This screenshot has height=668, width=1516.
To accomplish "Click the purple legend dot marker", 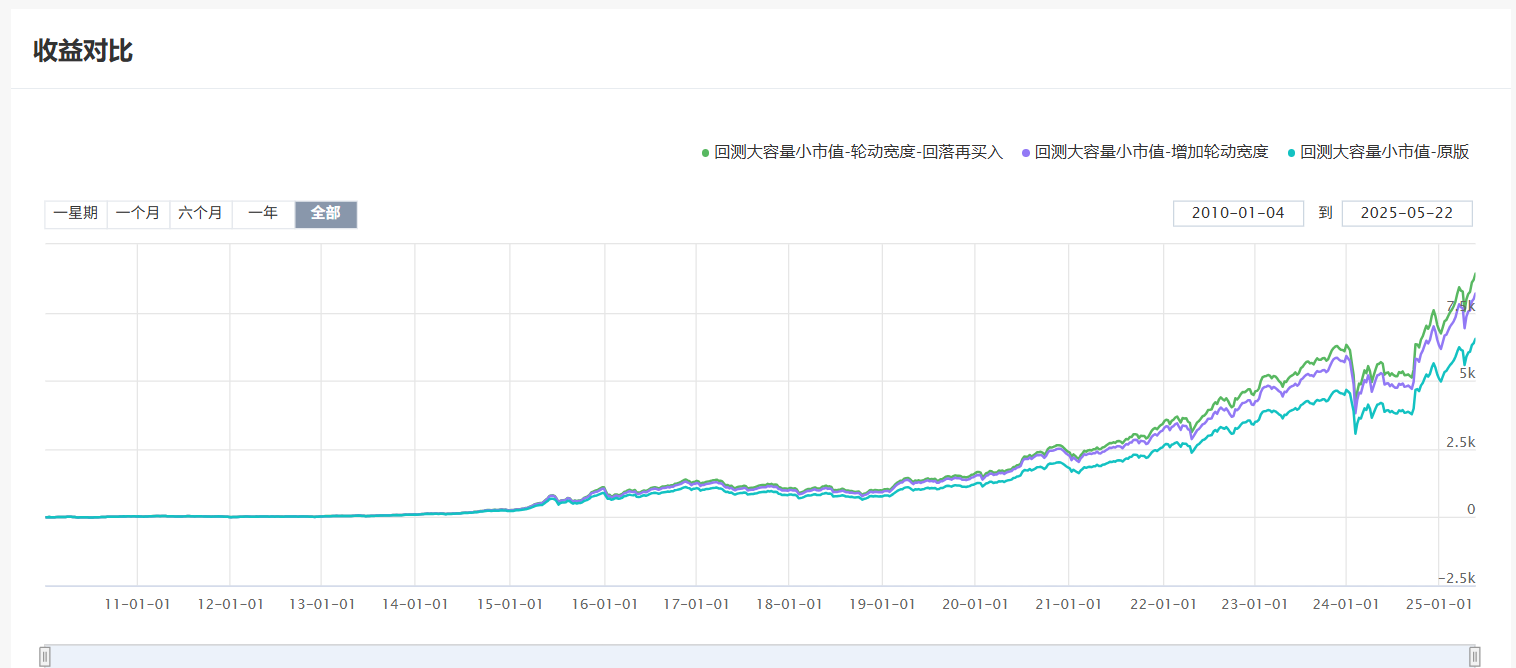I will pyautogui.click(x=1026, y=153).
